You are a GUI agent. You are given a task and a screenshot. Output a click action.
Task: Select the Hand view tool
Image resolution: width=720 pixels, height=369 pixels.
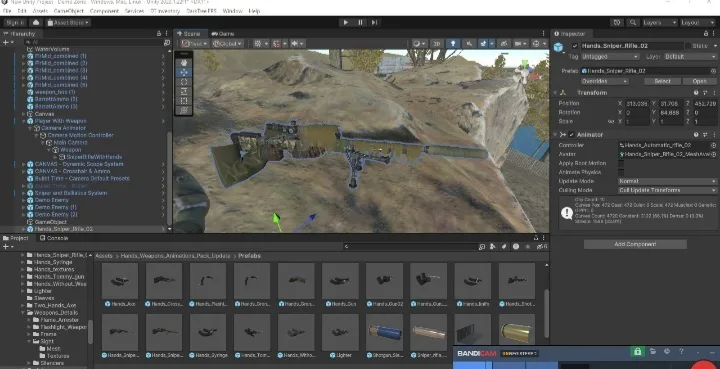coord(184,63)
